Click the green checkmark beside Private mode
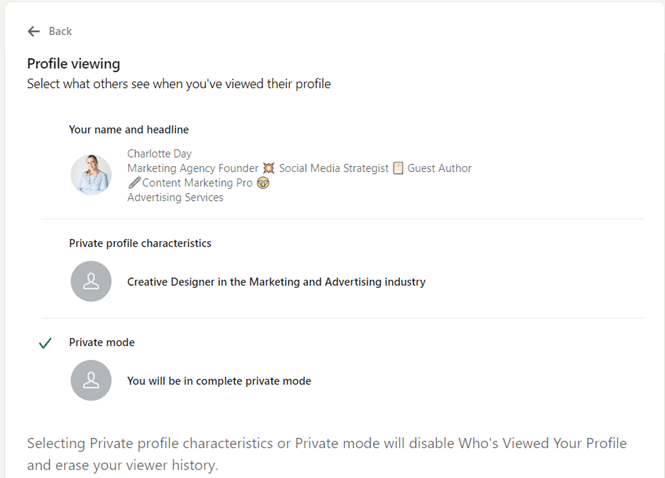 click(45, 343)
